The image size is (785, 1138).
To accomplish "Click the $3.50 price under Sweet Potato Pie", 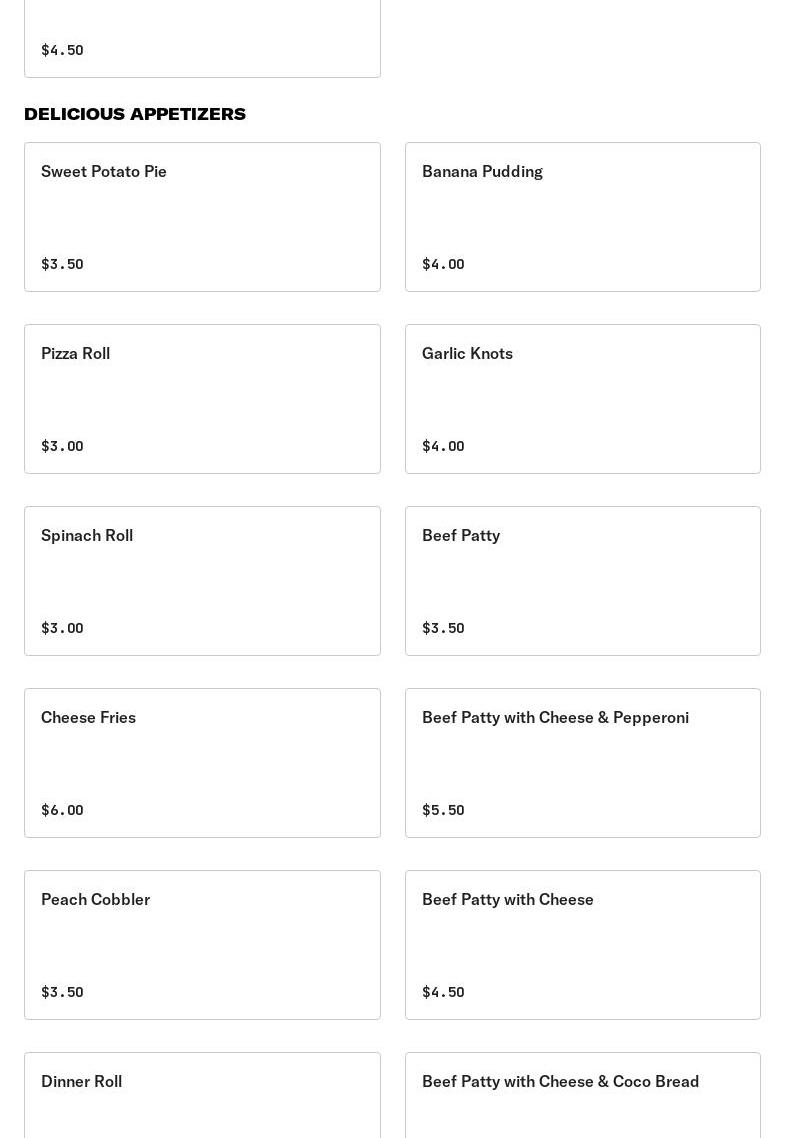I will click(62, 264).
